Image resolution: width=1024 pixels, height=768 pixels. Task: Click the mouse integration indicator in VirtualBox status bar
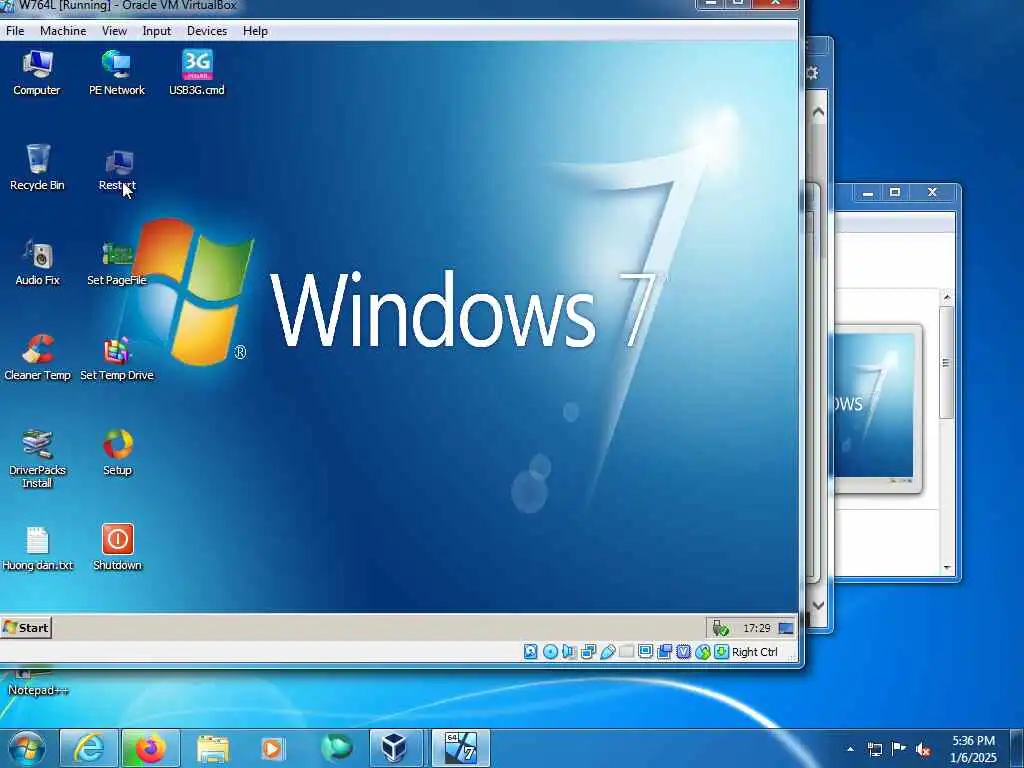tap(703, 652)
